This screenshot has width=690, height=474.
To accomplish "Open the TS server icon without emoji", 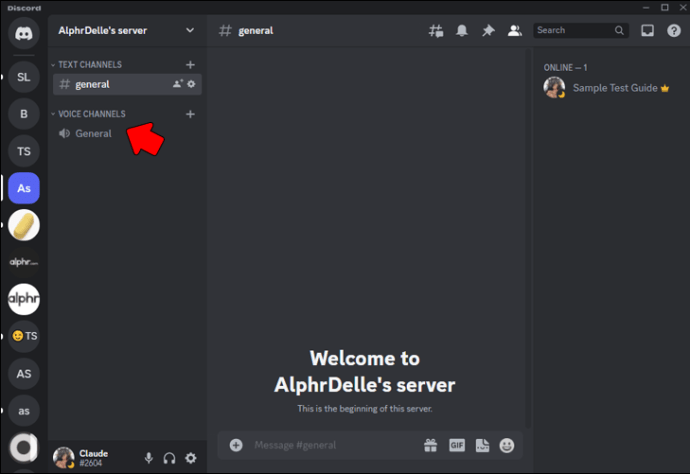I will [24, 151].
